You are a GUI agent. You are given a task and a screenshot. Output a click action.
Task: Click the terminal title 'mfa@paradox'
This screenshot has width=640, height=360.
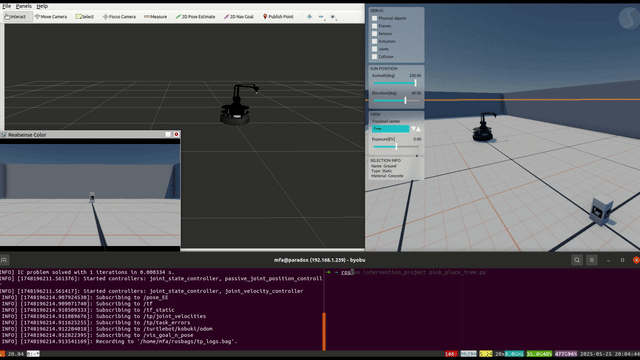319,260
